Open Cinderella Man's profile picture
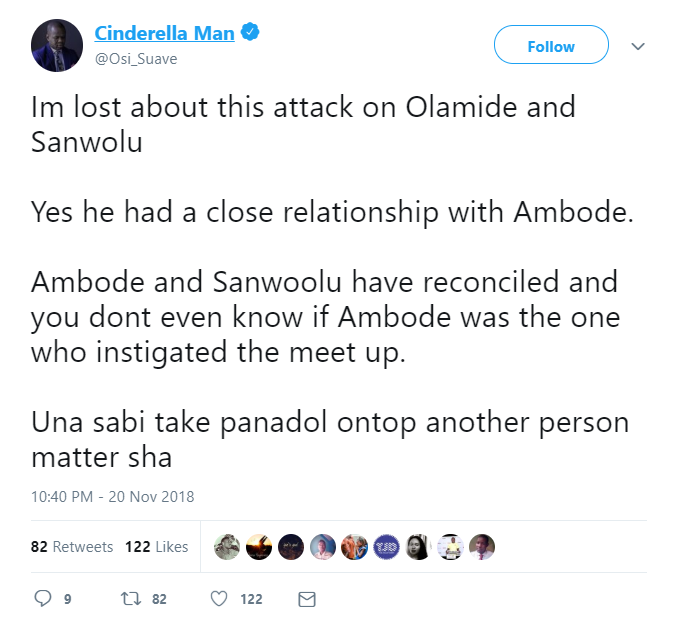Screen dimensions: 681x620 point(57,45)
